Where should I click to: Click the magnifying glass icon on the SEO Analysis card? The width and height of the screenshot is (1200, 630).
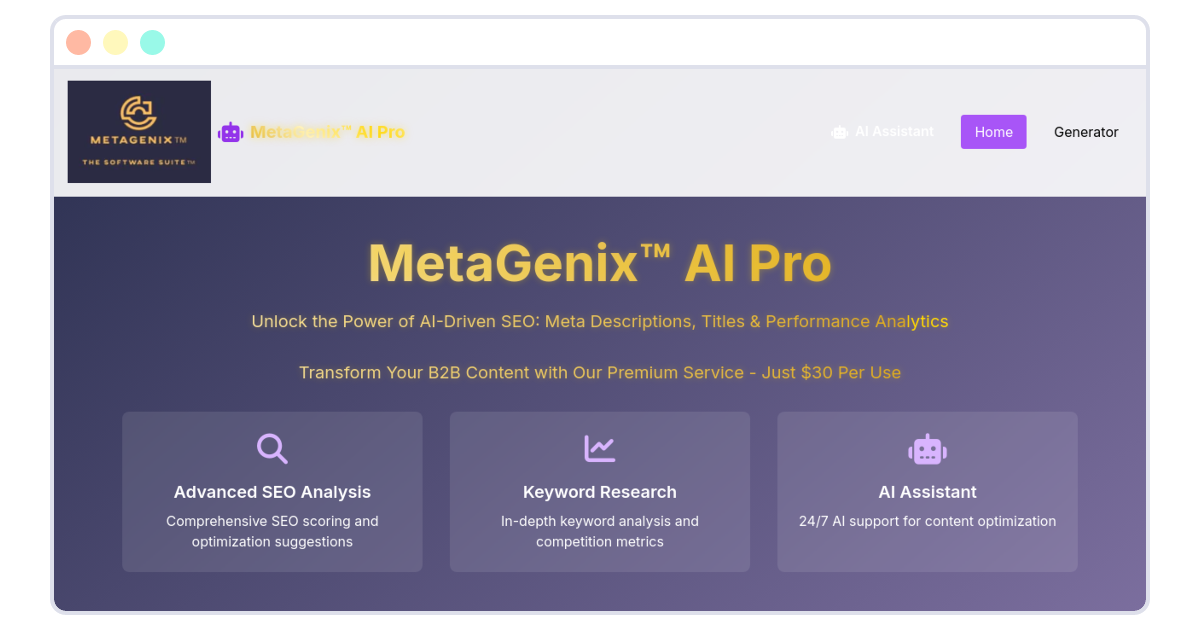[272, 448]
